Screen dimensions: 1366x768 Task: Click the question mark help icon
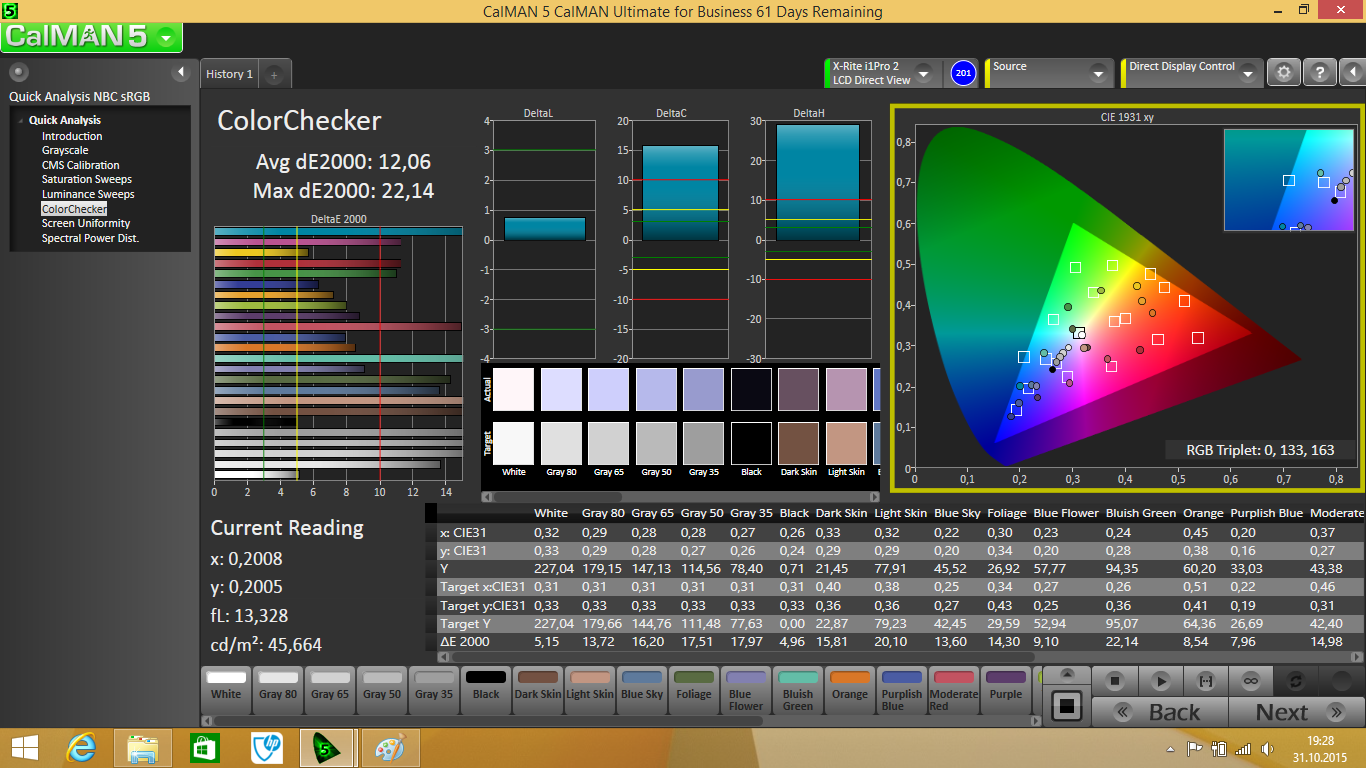(1320, 73)
